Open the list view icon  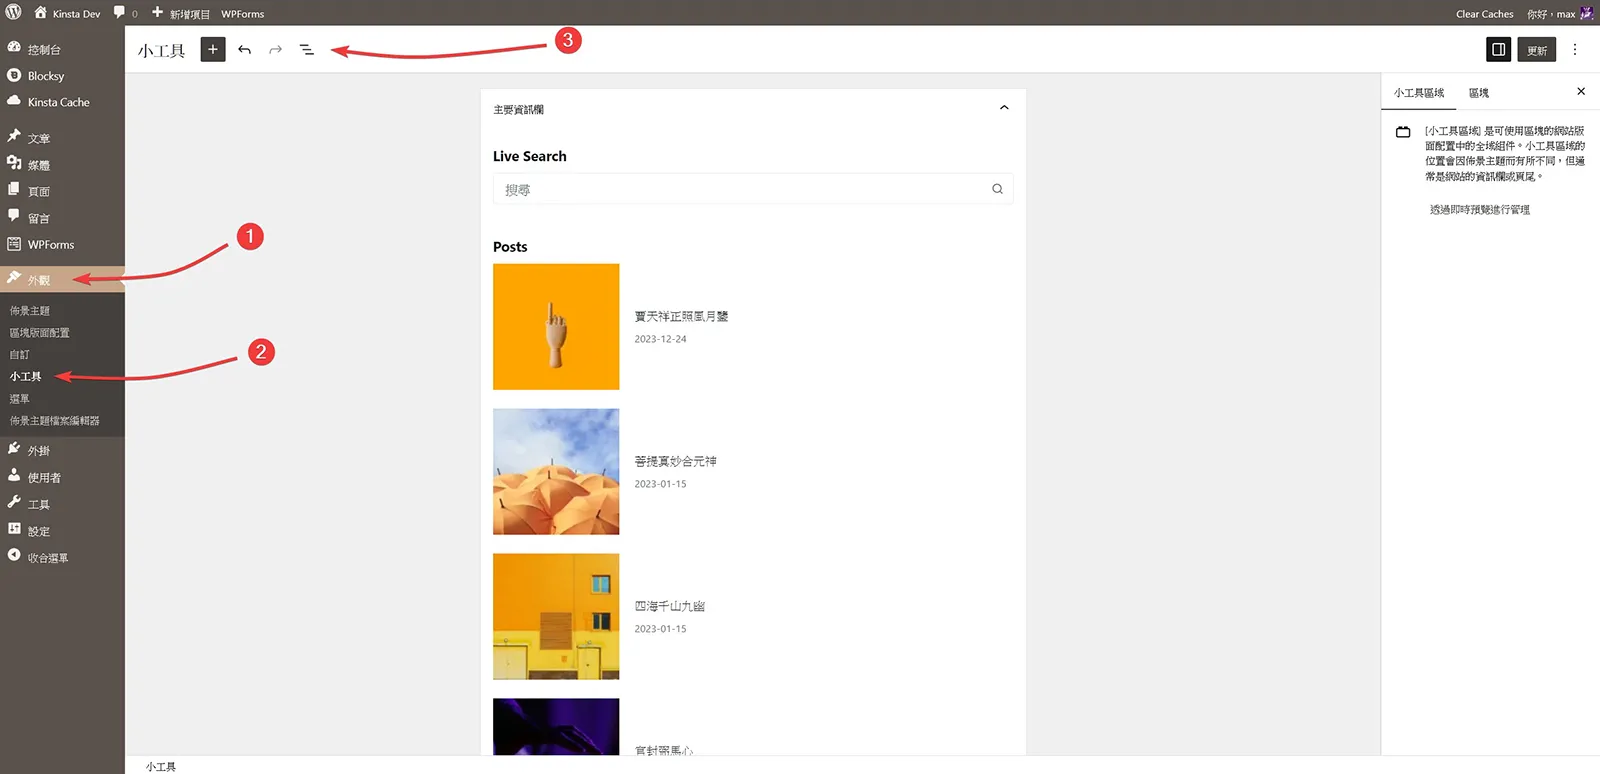pyautogui.click(x=307, y=49)
